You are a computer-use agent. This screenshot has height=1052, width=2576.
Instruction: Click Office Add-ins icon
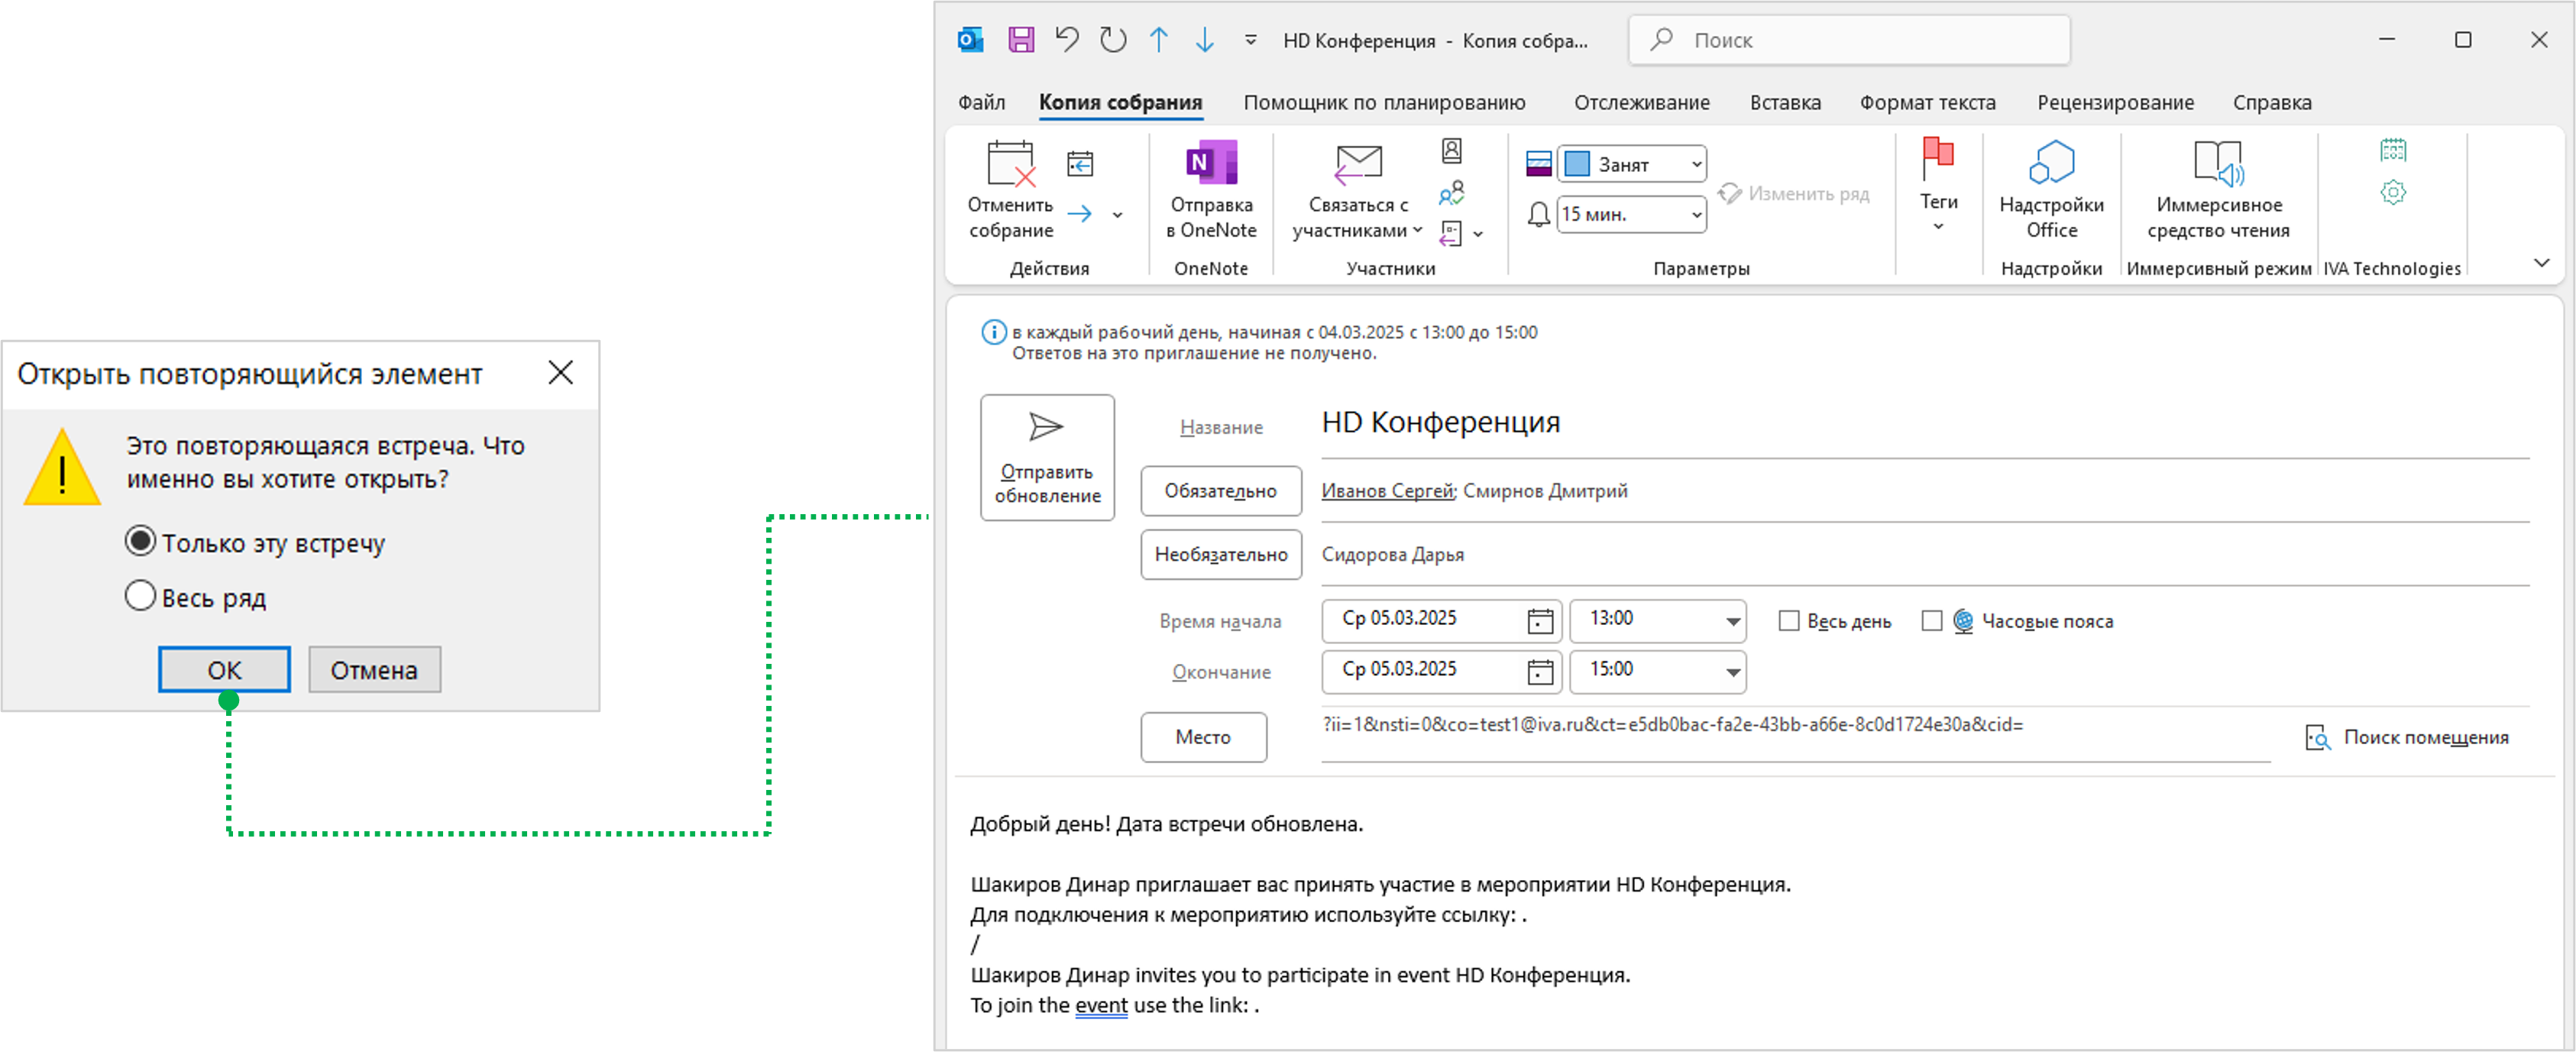2051,163
